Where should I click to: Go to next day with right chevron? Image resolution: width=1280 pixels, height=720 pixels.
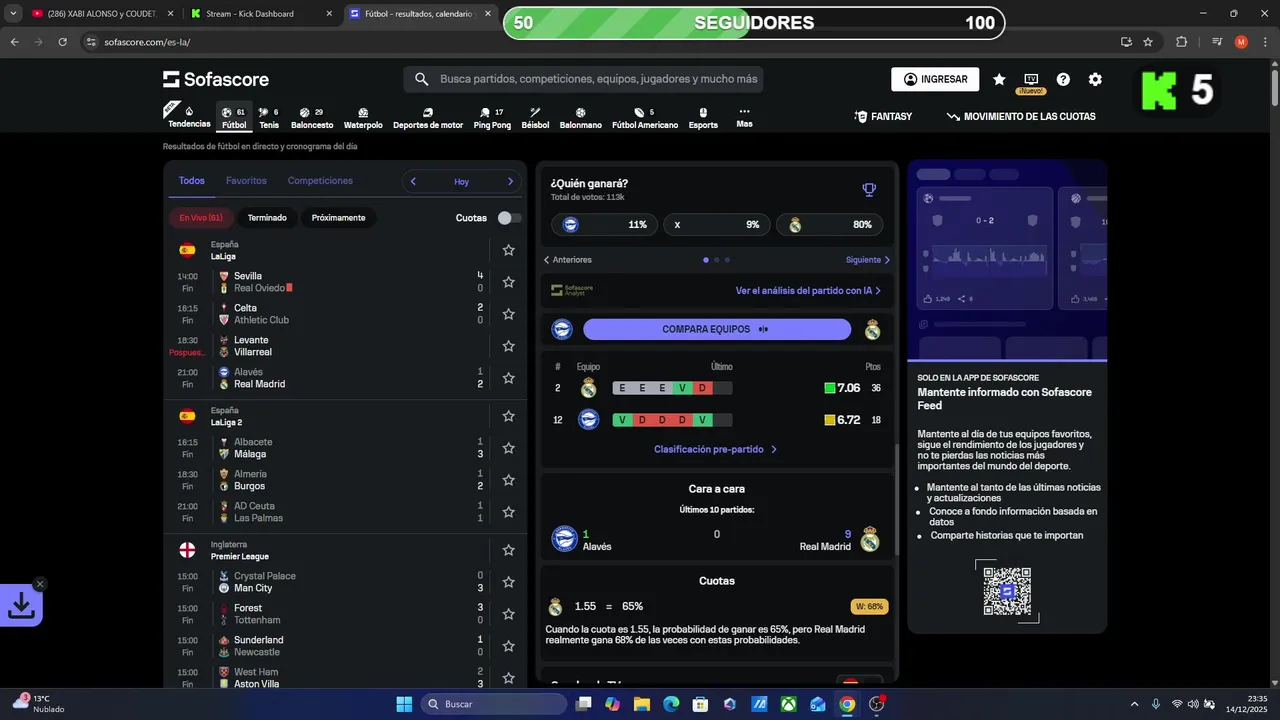point(510,181)
